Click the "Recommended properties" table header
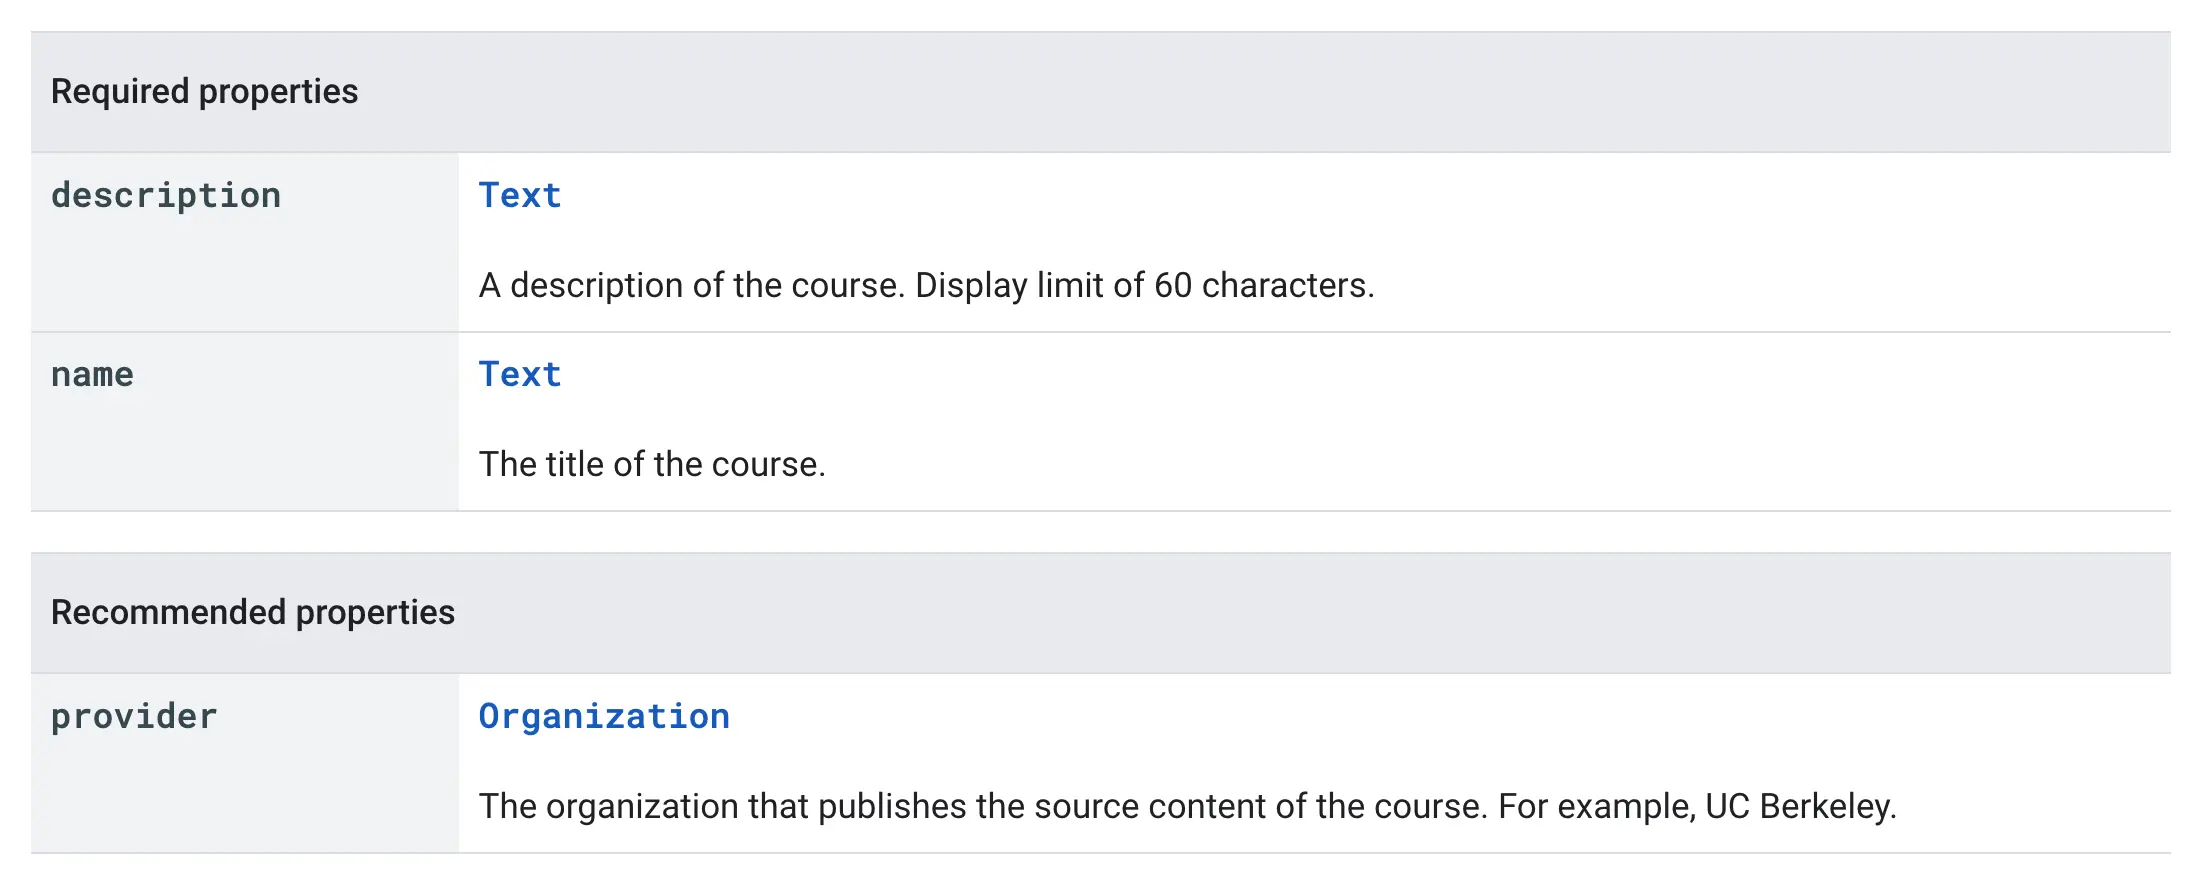The height and width of the screenshot is (896, 2194). [x=253, y=612]
